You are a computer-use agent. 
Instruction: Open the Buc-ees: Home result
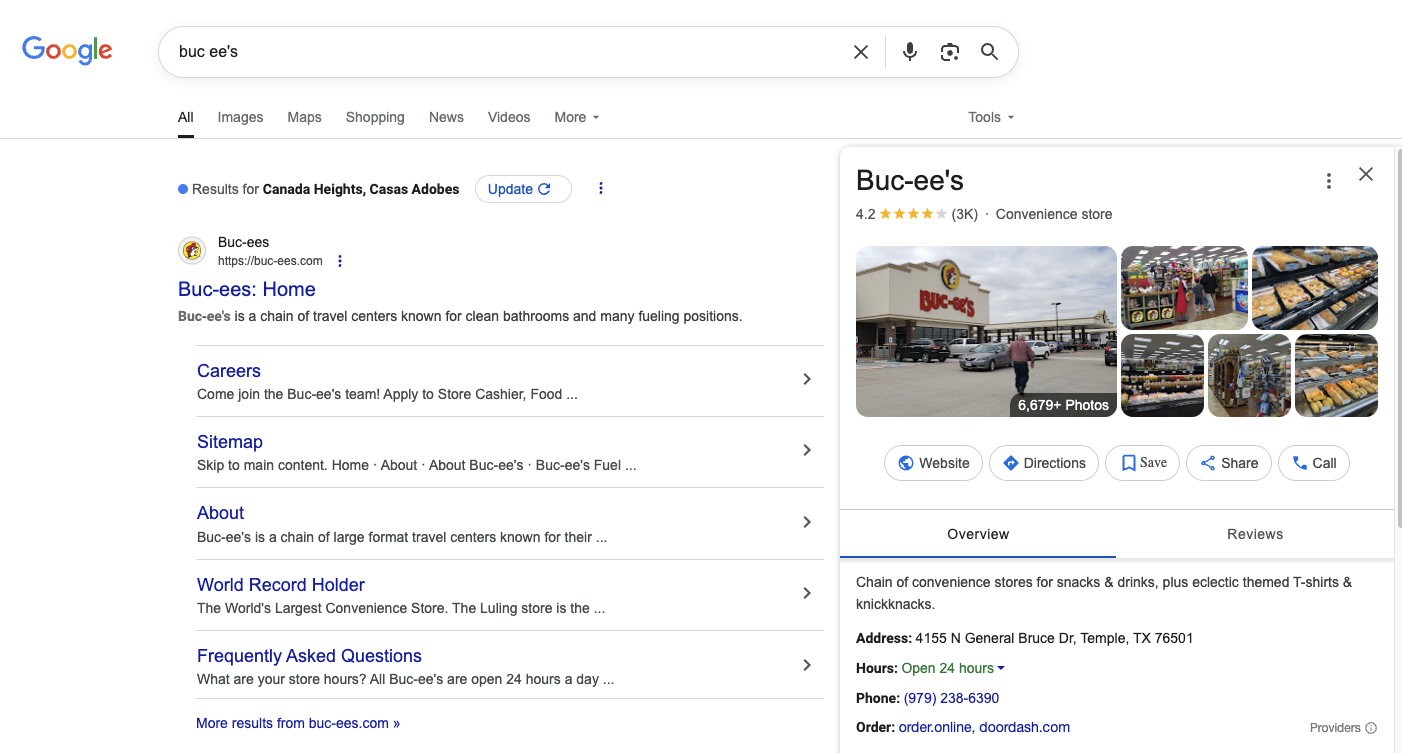click(x=247, y=289)
